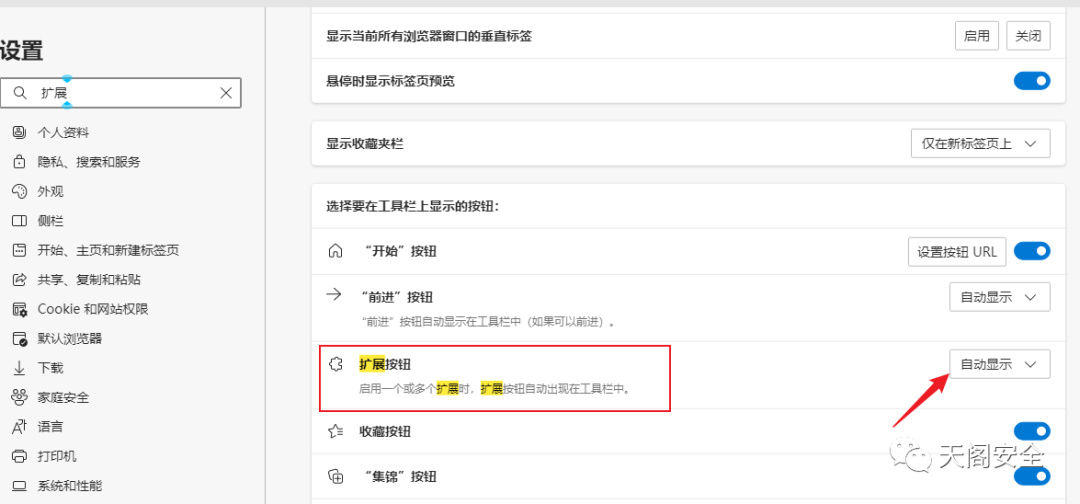Click the lock icon for 隐私、搜索和服务
Viewport: 1080px width, 504px height.
[x=18, y=162]
